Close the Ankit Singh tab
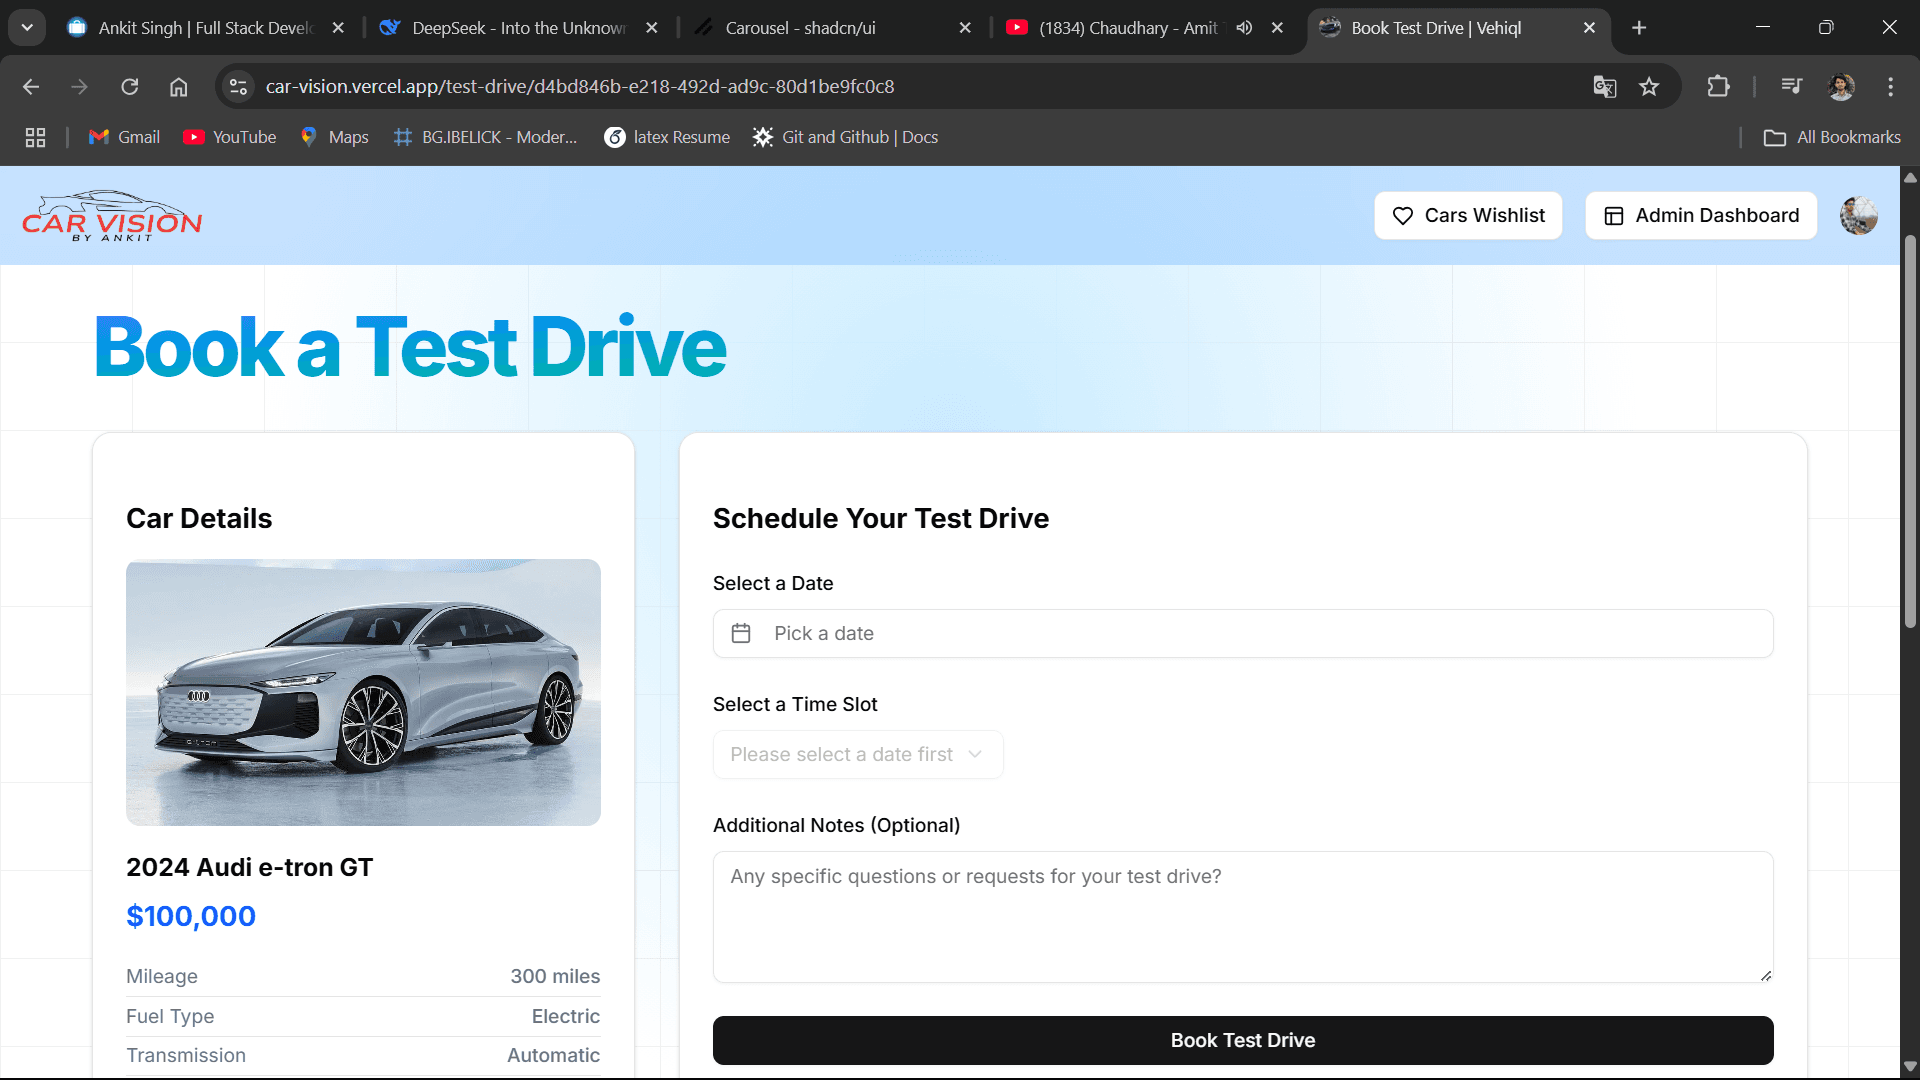Viewport: 1920px width, 1080px height. 338,28
